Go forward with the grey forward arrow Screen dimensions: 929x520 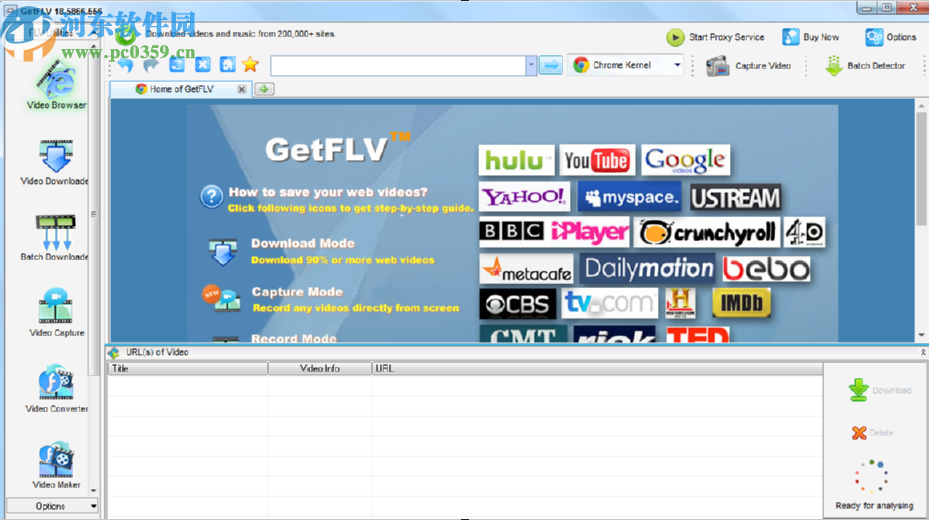click(151, 65)
